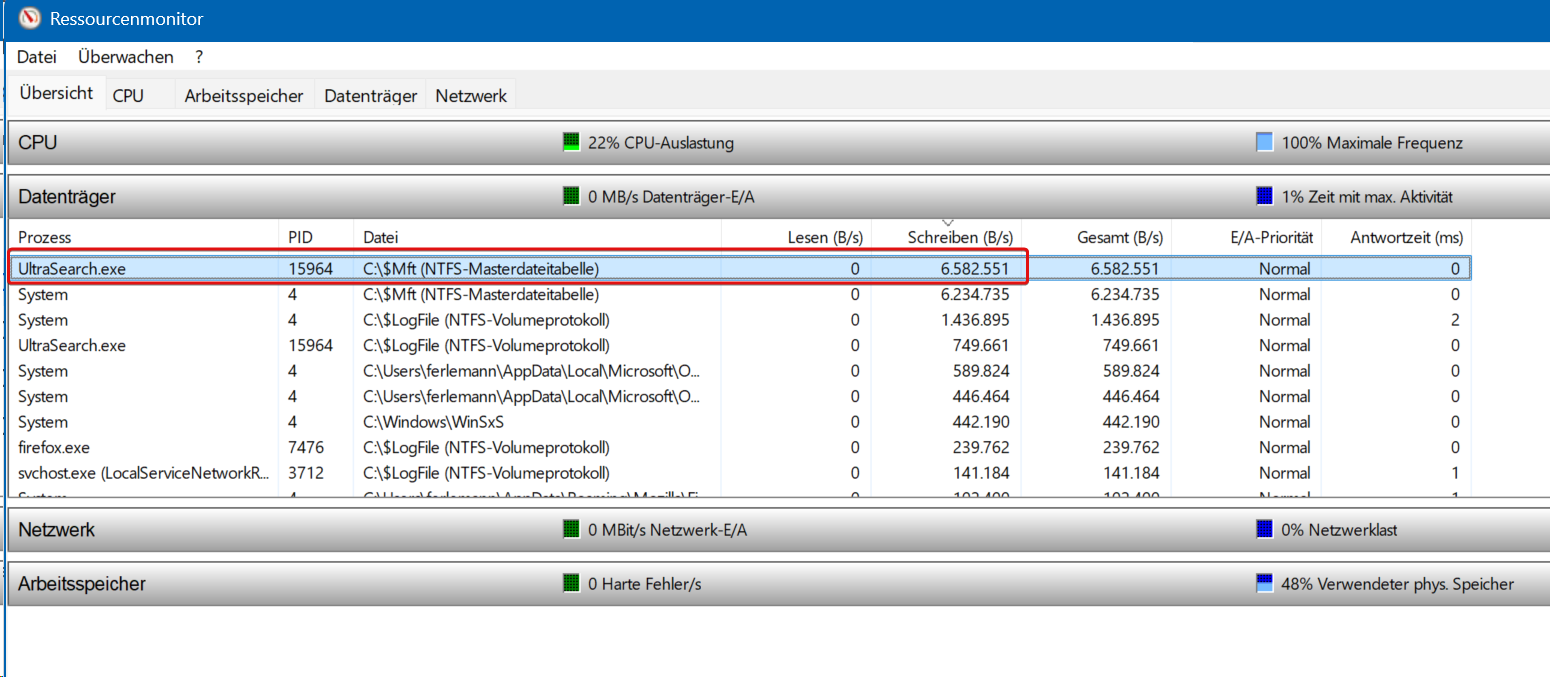Expand the Arbeitsspeicher section header
1550x677 pixels.
pyautogui.click(x=778, y=584)
